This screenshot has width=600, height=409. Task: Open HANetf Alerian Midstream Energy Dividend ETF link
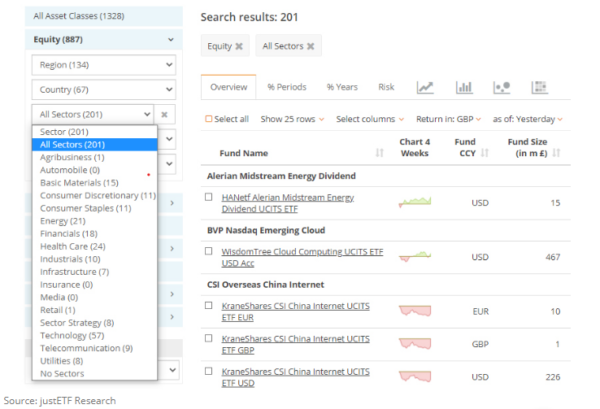pyautogui.click(x=287, y=203)
